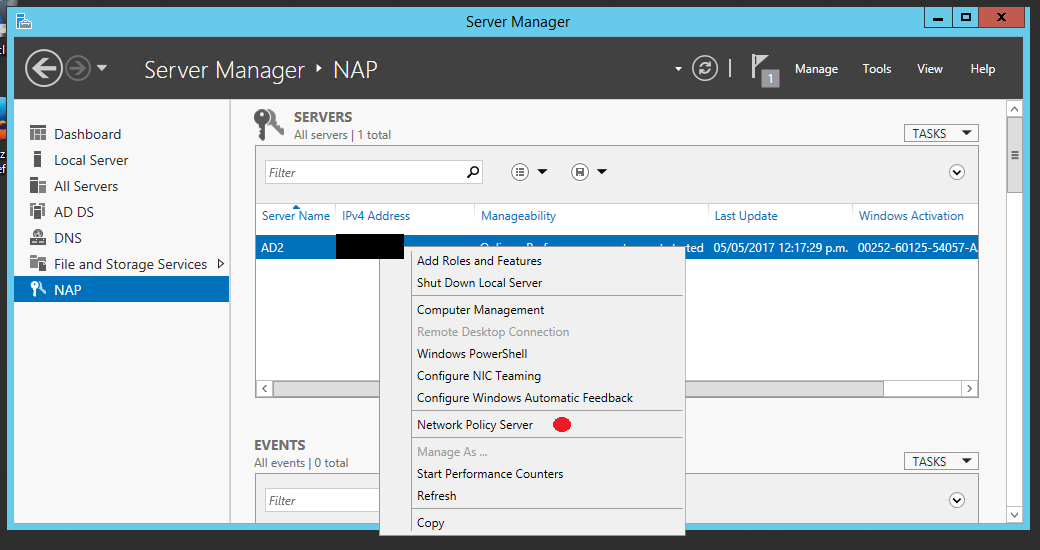Click the save query disk icon
The image size is (1040, 550).
coord(580,172)
